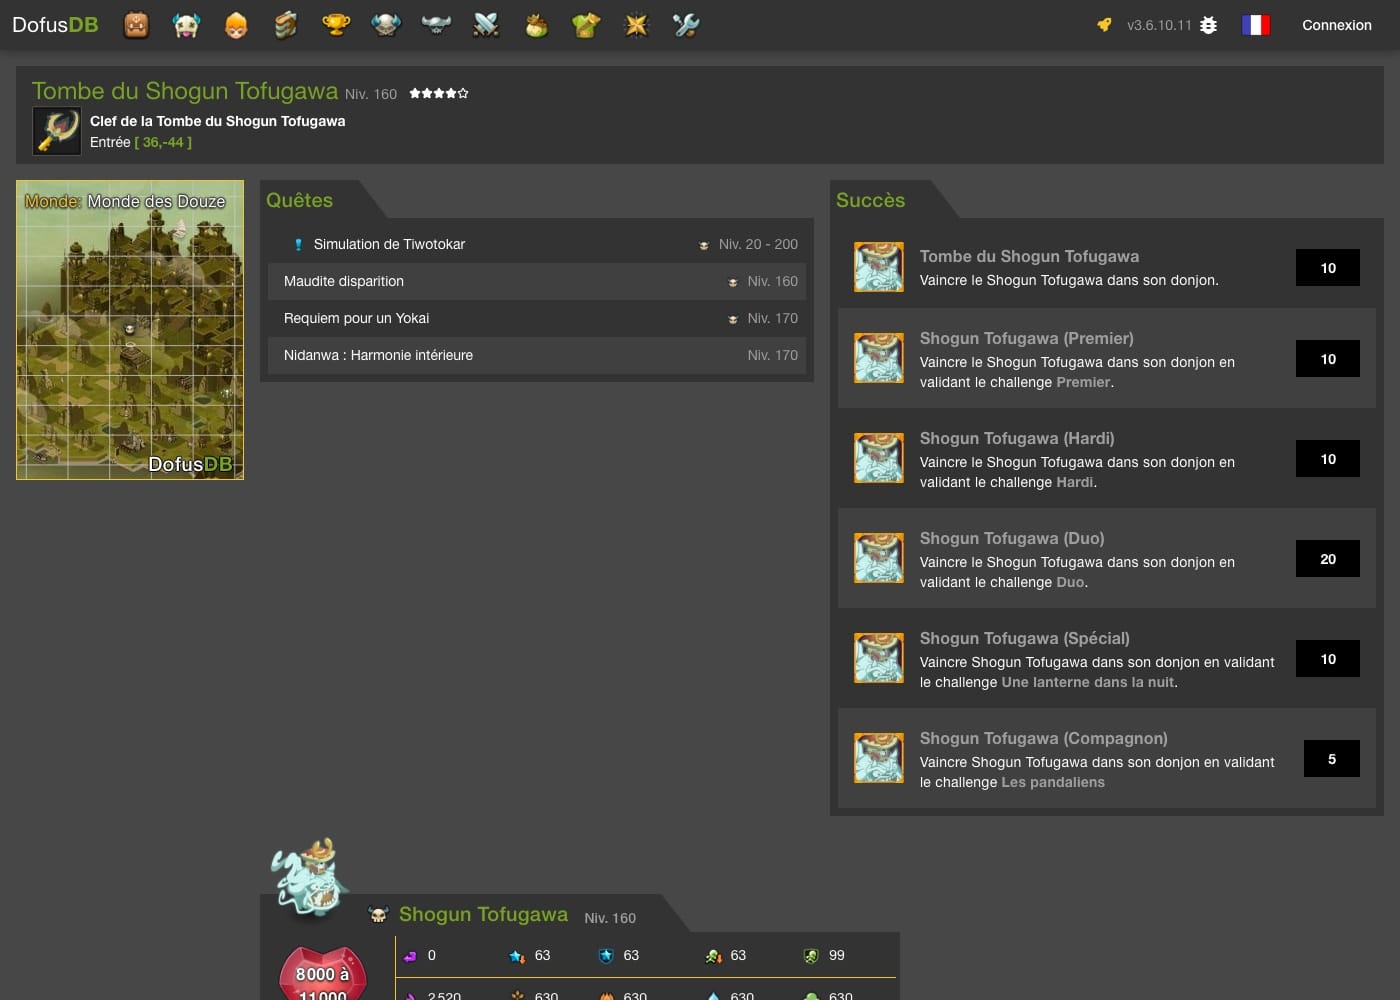Click Shogun Tofugawa (Hardi) achievement icon
Image resolution: width=1400 pixels, height=1000 pixels.
[x=879, y=458]
